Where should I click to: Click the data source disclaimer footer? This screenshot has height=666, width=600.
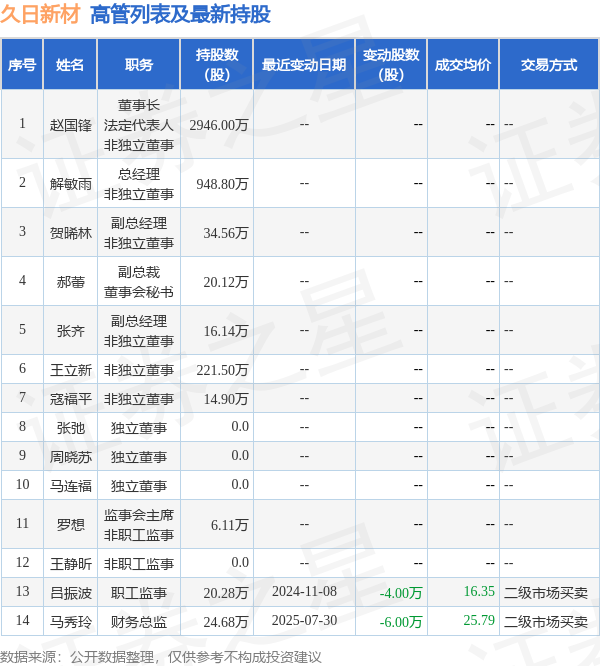(x=161, y=657)
